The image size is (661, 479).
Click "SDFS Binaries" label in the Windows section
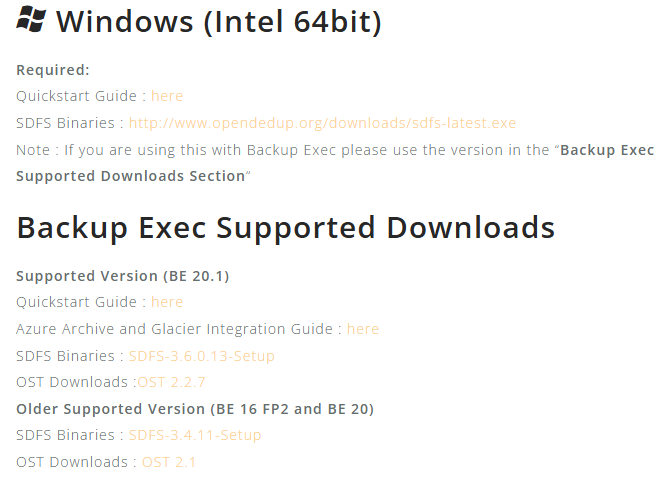coord(65,123)
